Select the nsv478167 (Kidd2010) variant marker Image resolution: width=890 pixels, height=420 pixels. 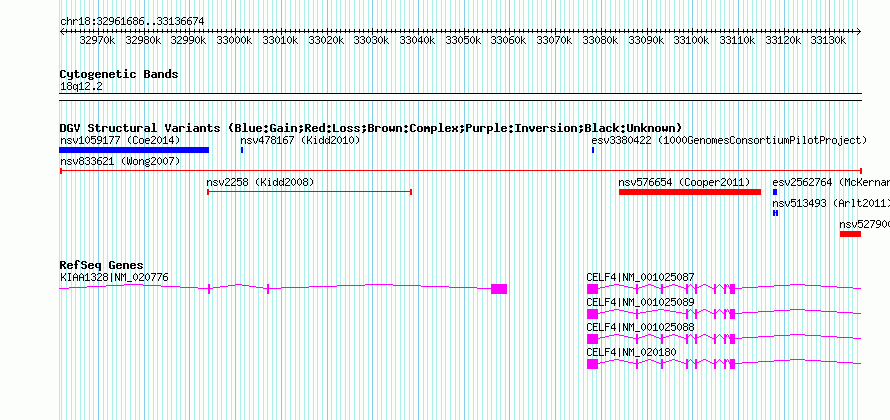(242, 150)
